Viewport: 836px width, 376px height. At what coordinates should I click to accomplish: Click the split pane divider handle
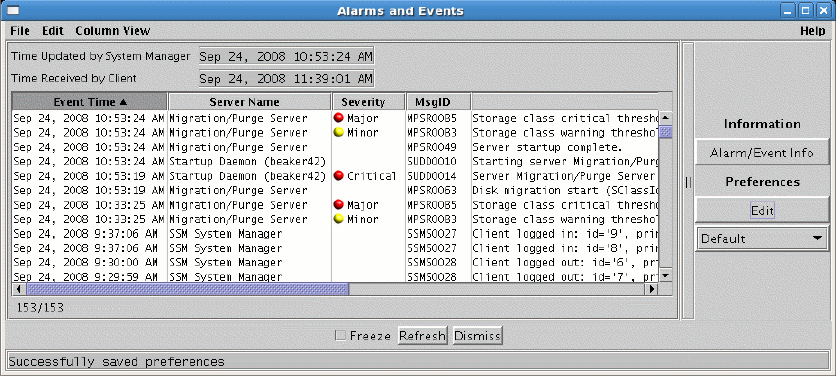click(688, 182)
